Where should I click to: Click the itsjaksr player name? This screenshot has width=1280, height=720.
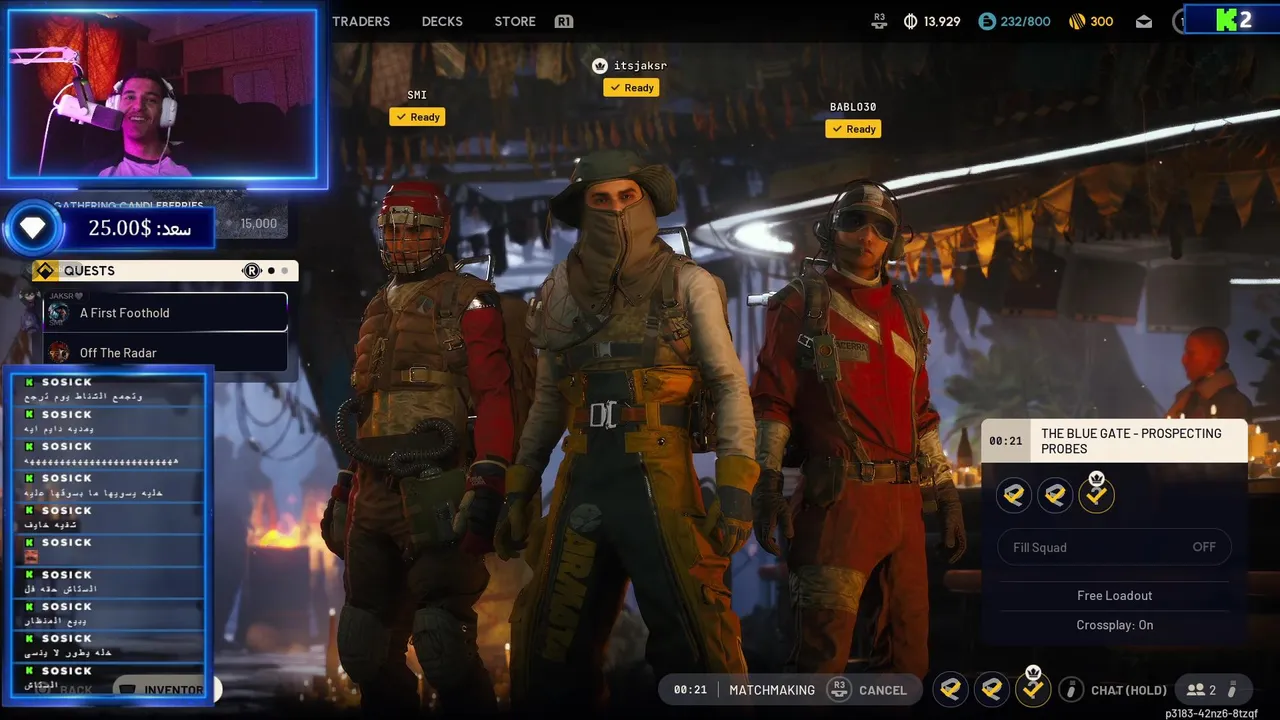[640, 66]
